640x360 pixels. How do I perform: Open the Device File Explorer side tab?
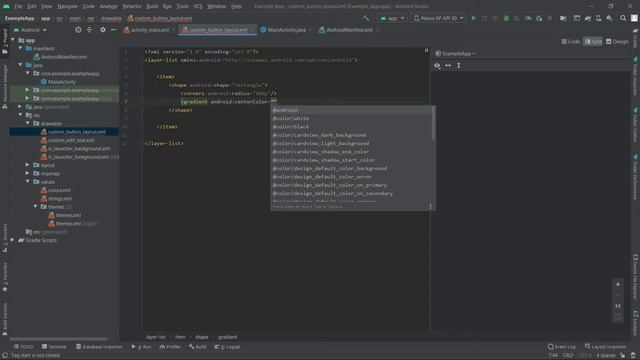tap(636, 278)
